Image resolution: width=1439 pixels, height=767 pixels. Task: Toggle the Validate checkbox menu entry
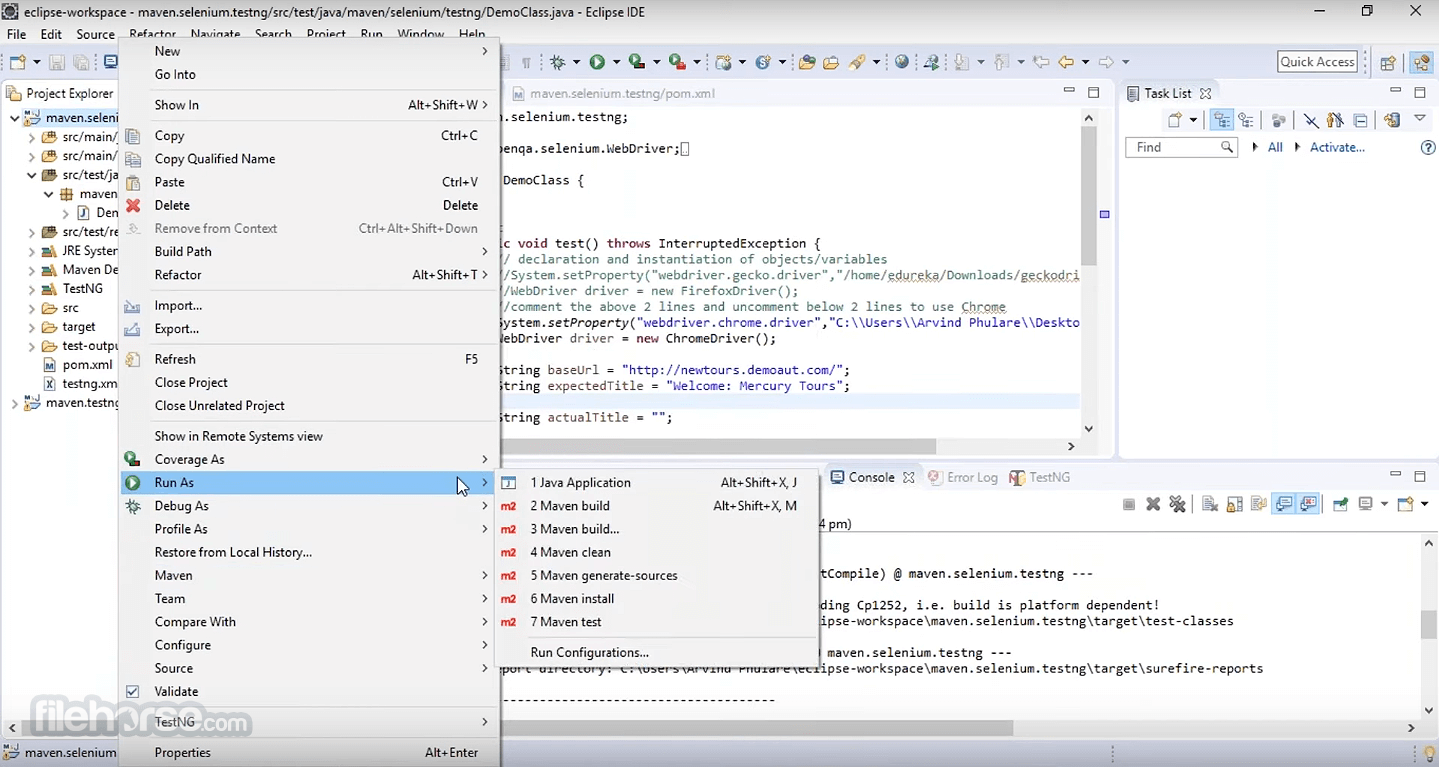[176, 691]
